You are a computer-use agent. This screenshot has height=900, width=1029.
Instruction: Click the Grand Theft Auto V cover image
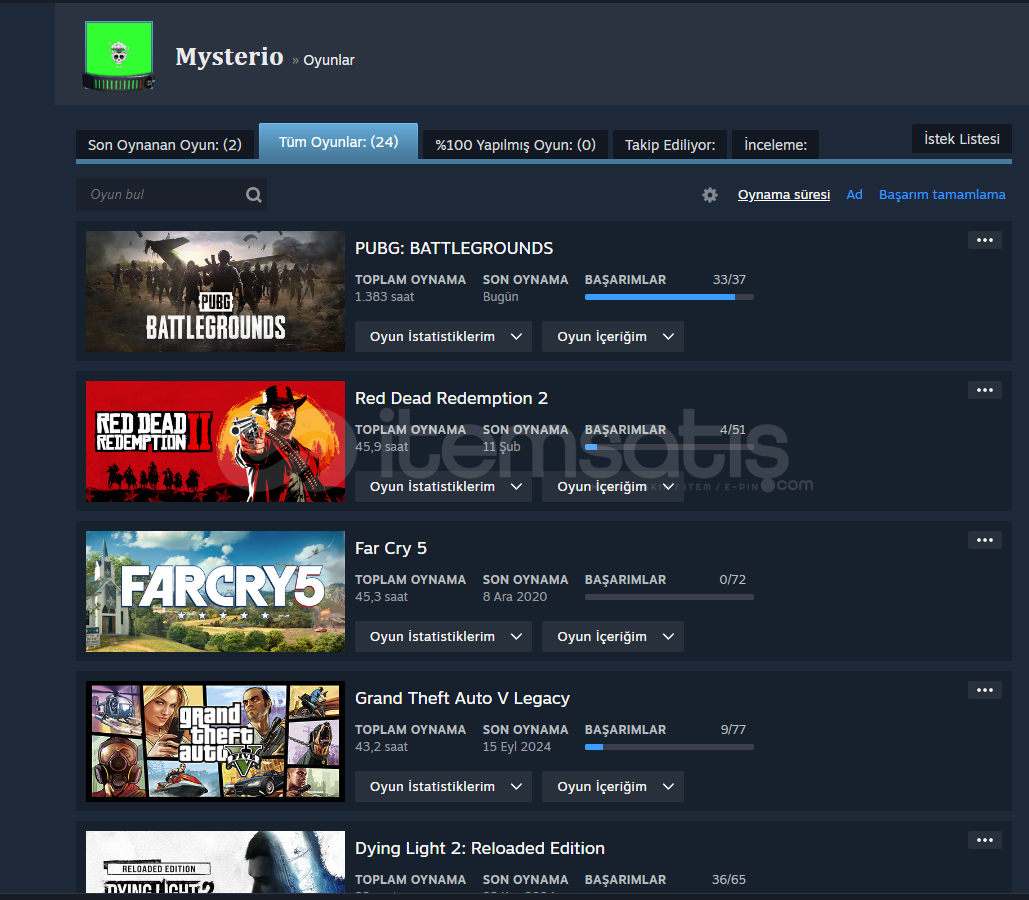point(215,741)
